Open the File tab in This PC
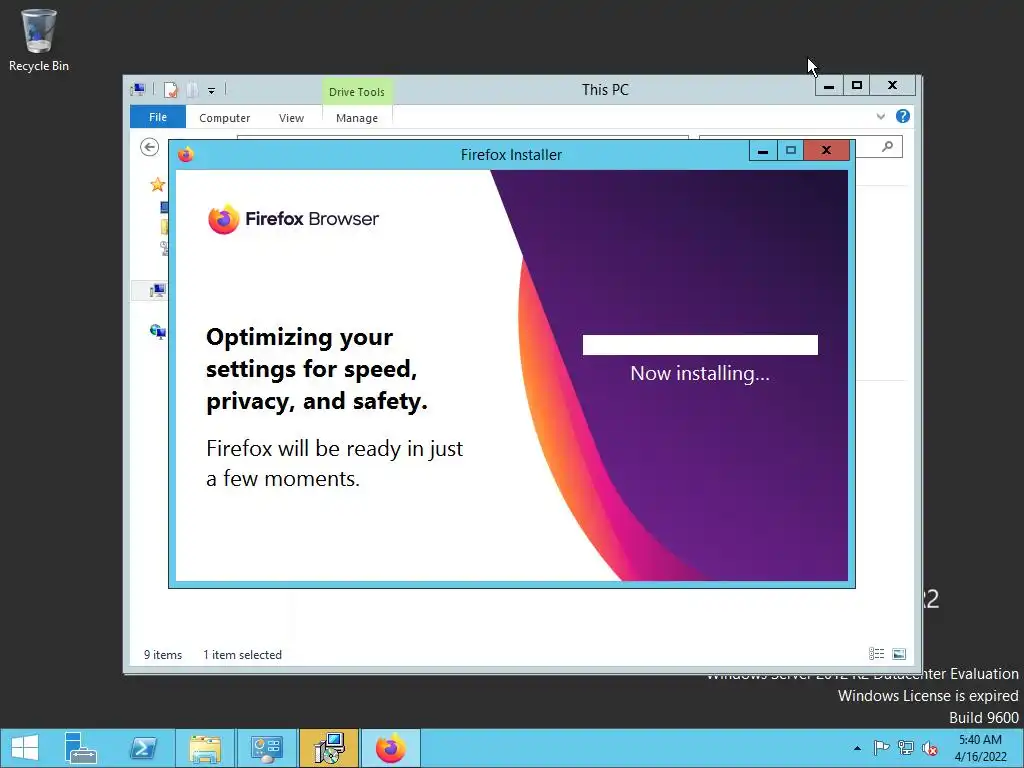Viewport: 1024px width, 768px height. point(158,117)
